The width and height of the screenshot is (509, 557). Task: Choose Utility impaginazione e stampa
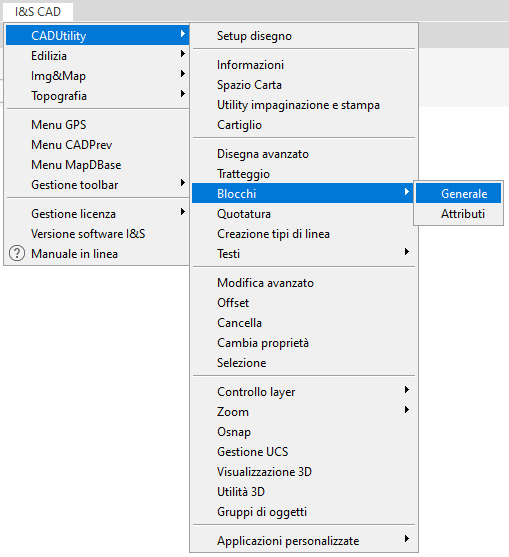coord(303,105)
